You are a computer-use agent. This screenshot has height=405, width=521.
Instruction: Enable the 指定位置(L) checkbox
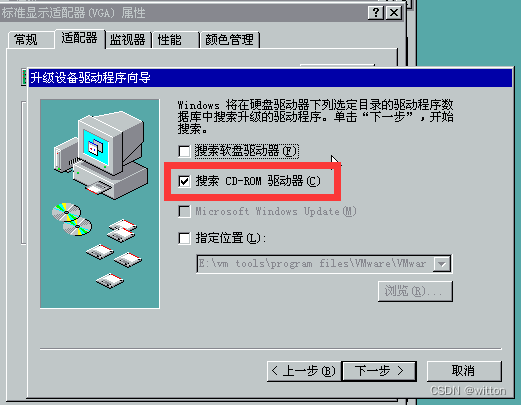[x=184, y=238]
